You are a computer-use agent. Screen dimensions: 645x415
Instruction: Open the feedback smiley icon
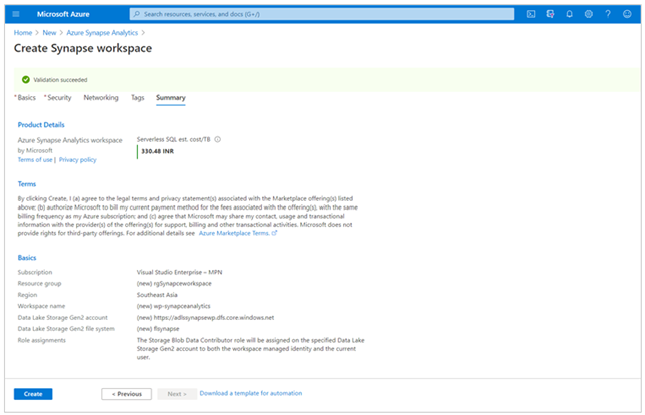click(x=627, y=14)
